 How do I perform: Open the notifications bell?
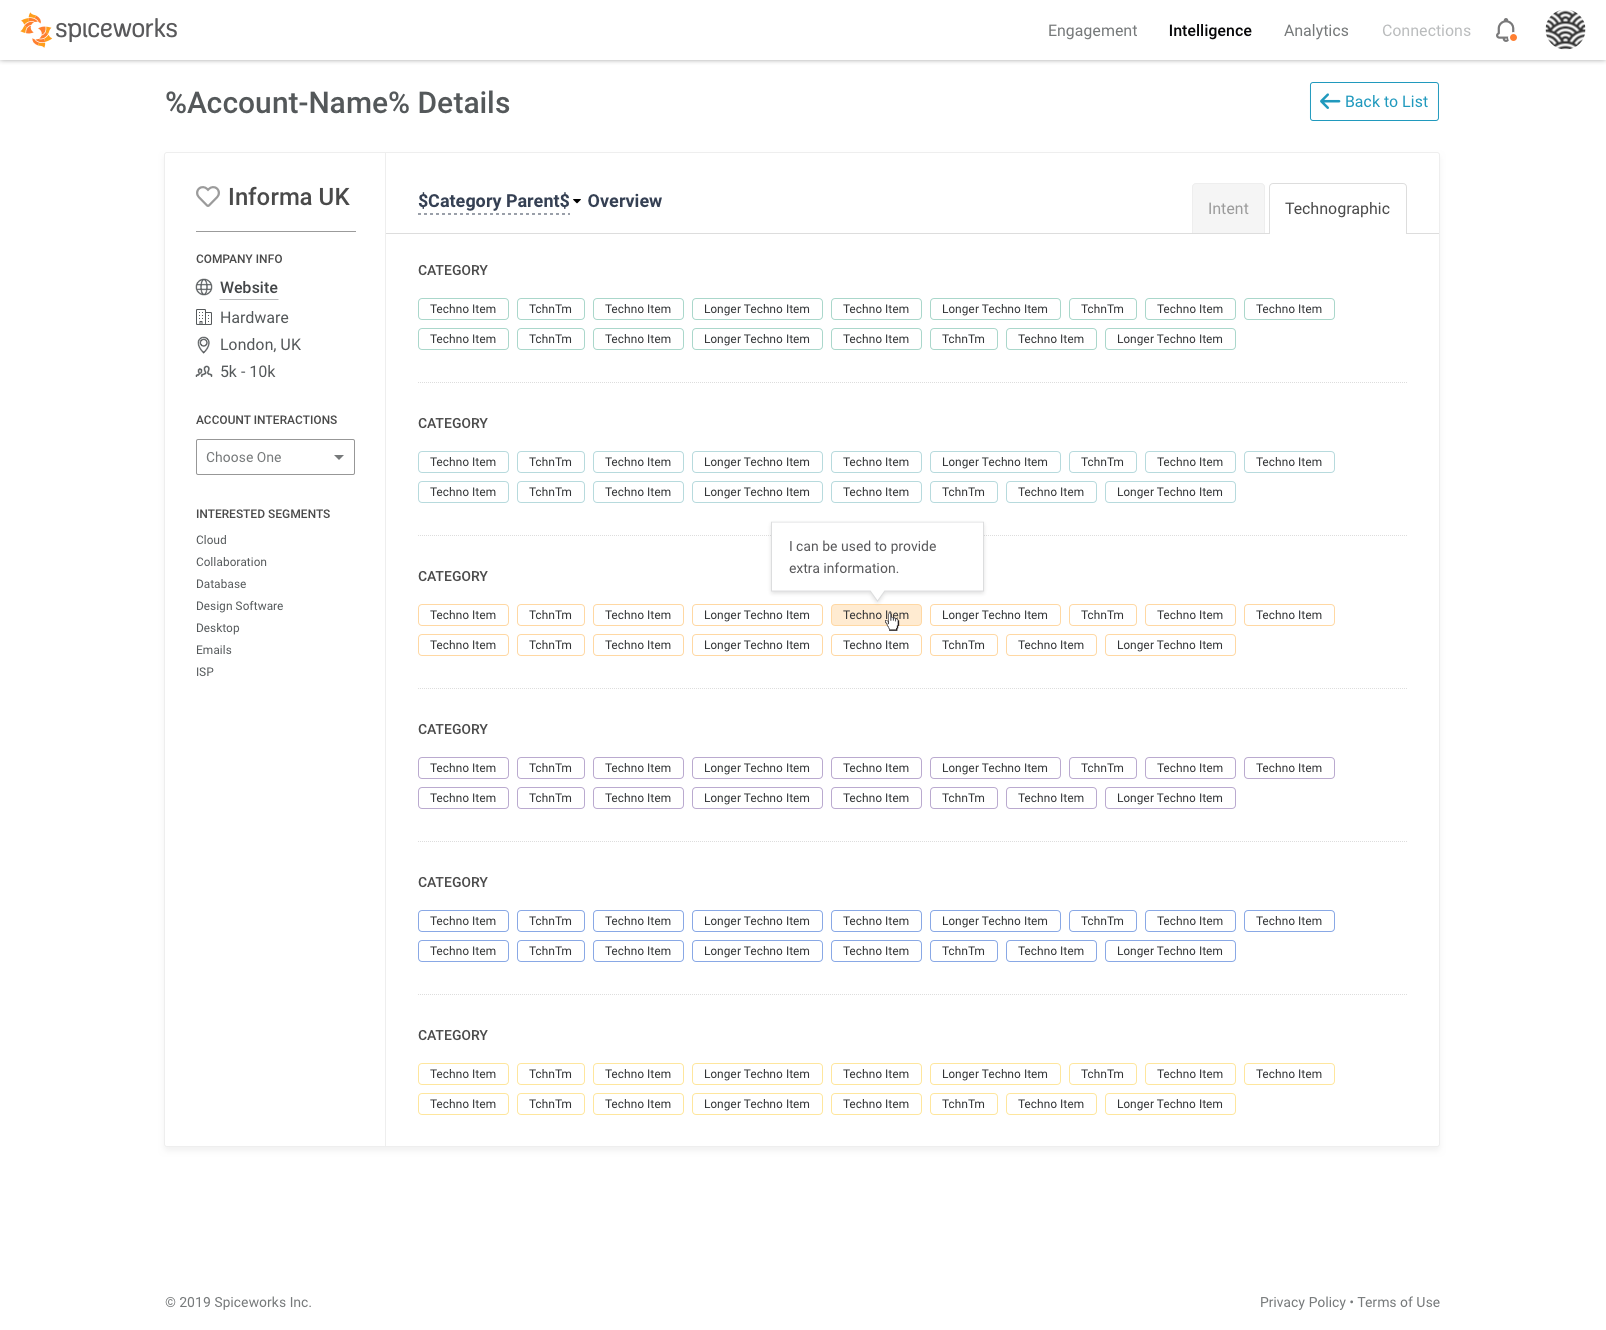point(1506,31)
